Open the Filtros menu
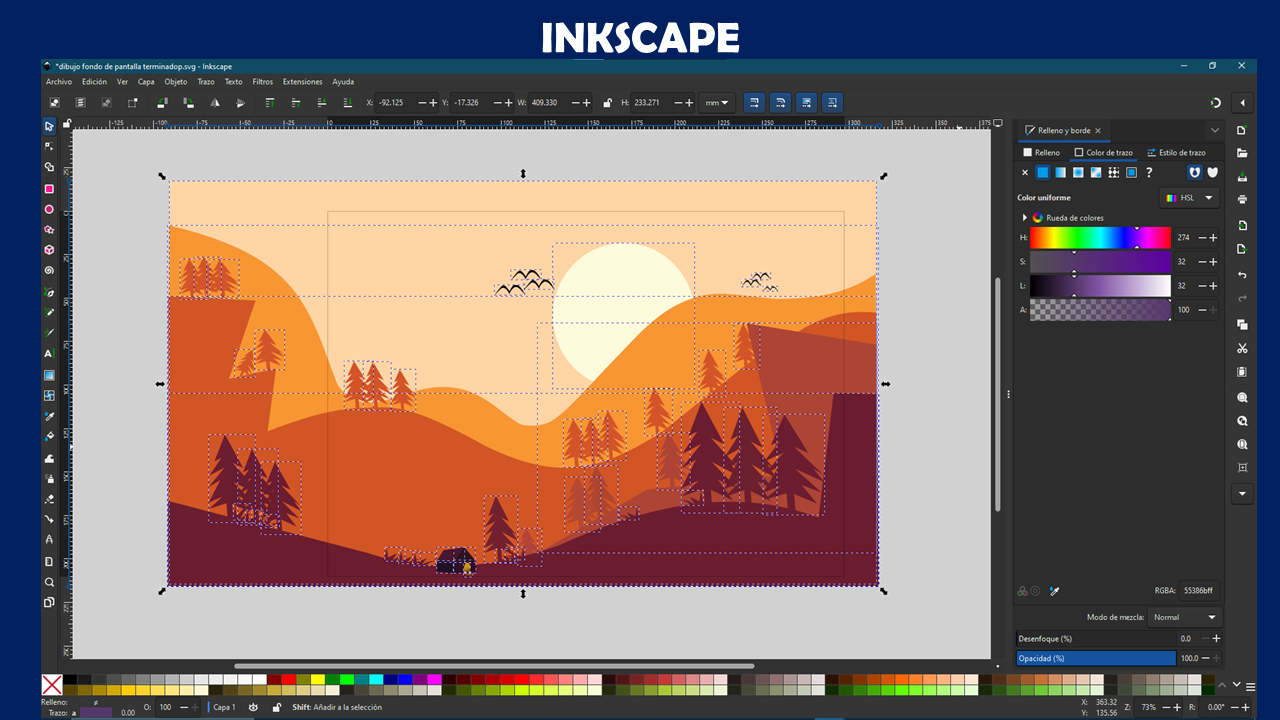The height and width of the screenshot is (720, 1280). 262,82
